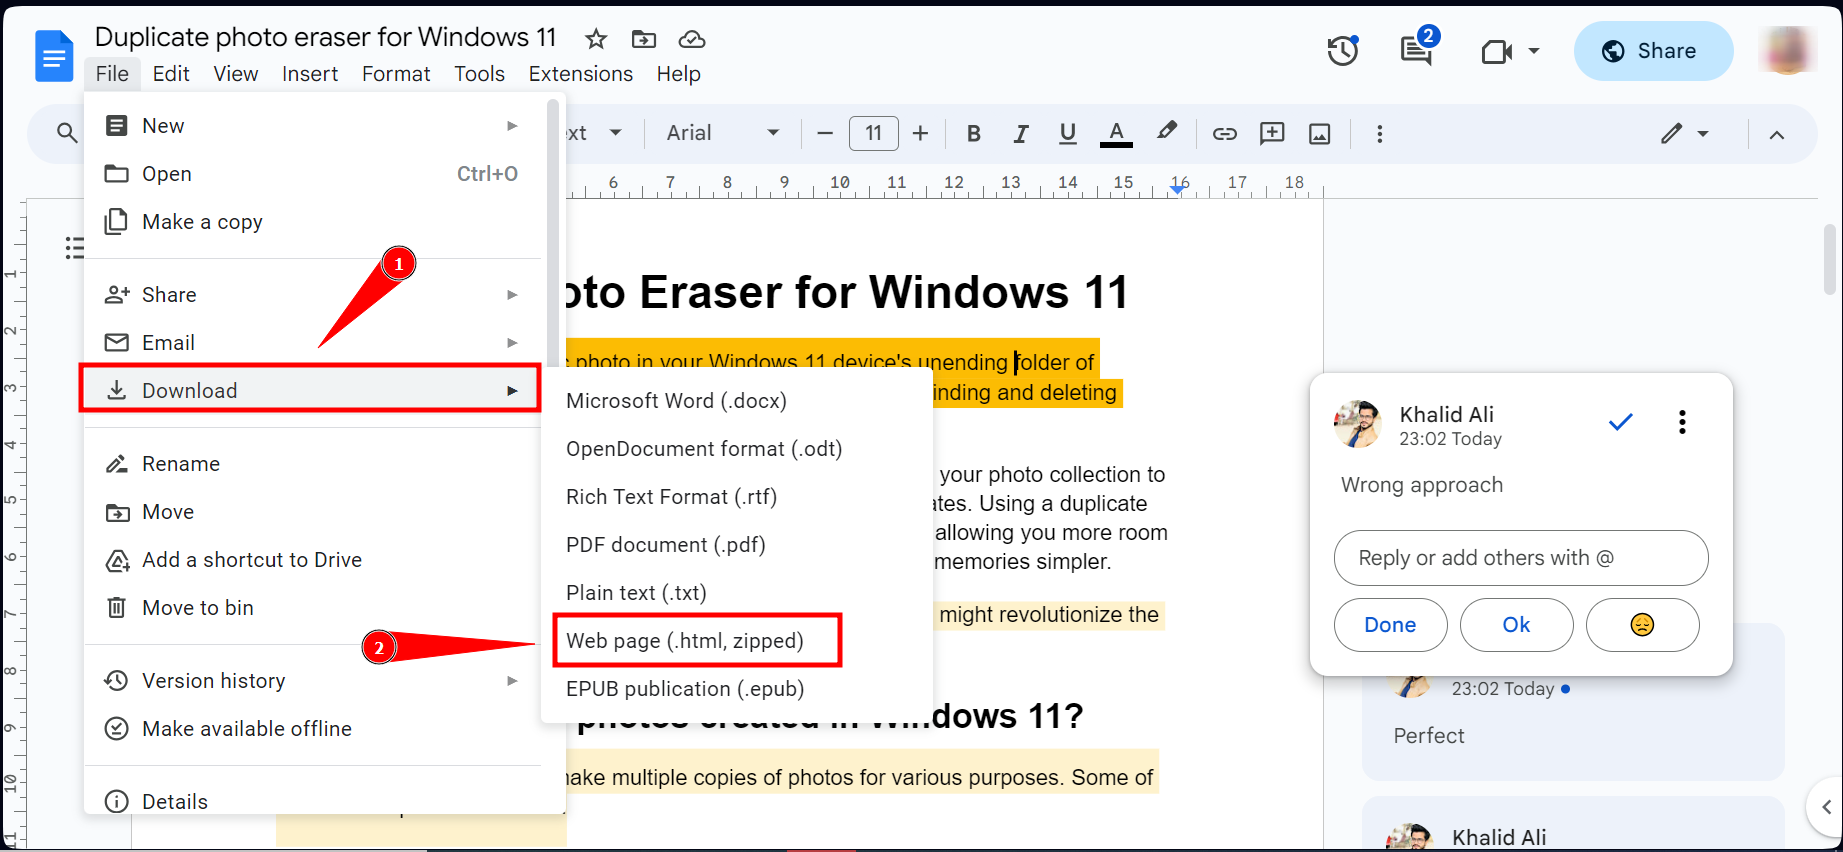Open the Insert menu
The image size is (1843, 852).
point(310,74)
